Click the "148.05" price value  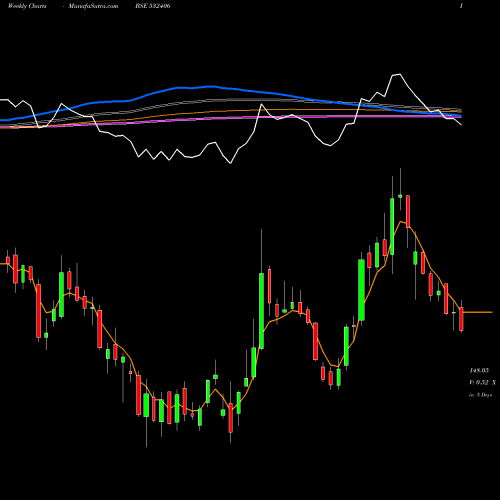tap(479, 370)
